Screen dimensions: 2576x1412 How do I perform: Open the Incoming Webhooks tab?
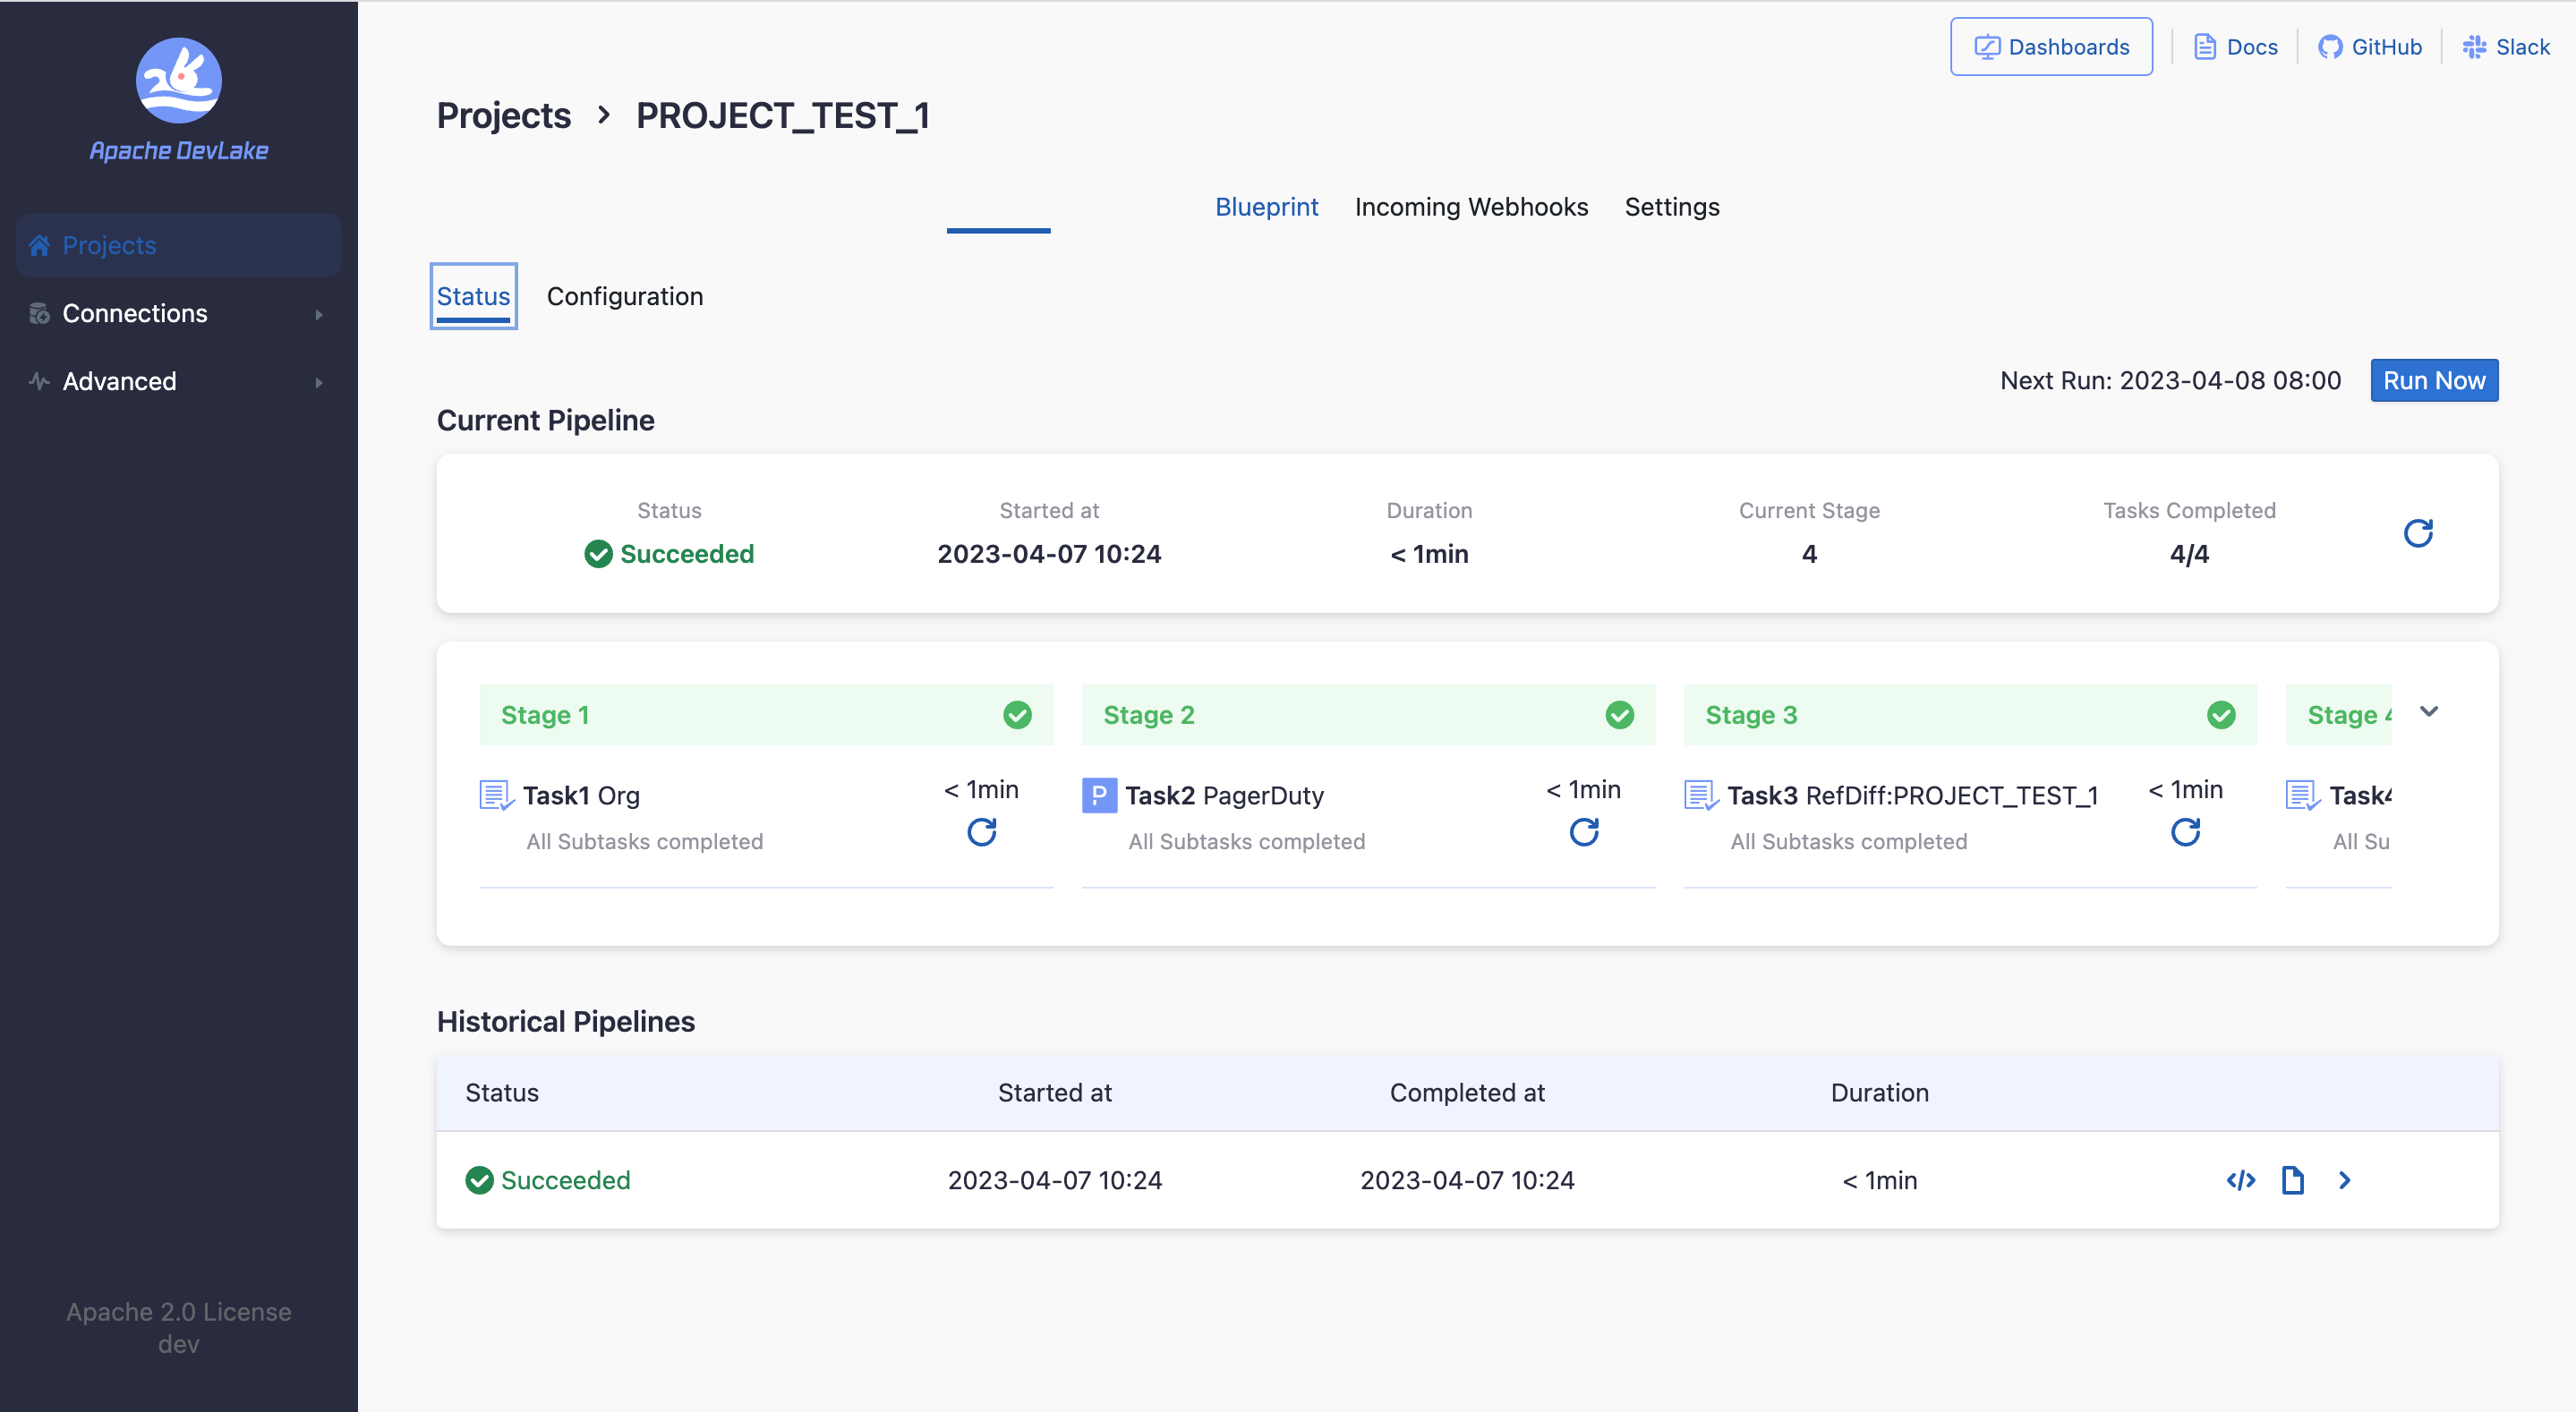pyautogui.click(x=1470, y=207)
